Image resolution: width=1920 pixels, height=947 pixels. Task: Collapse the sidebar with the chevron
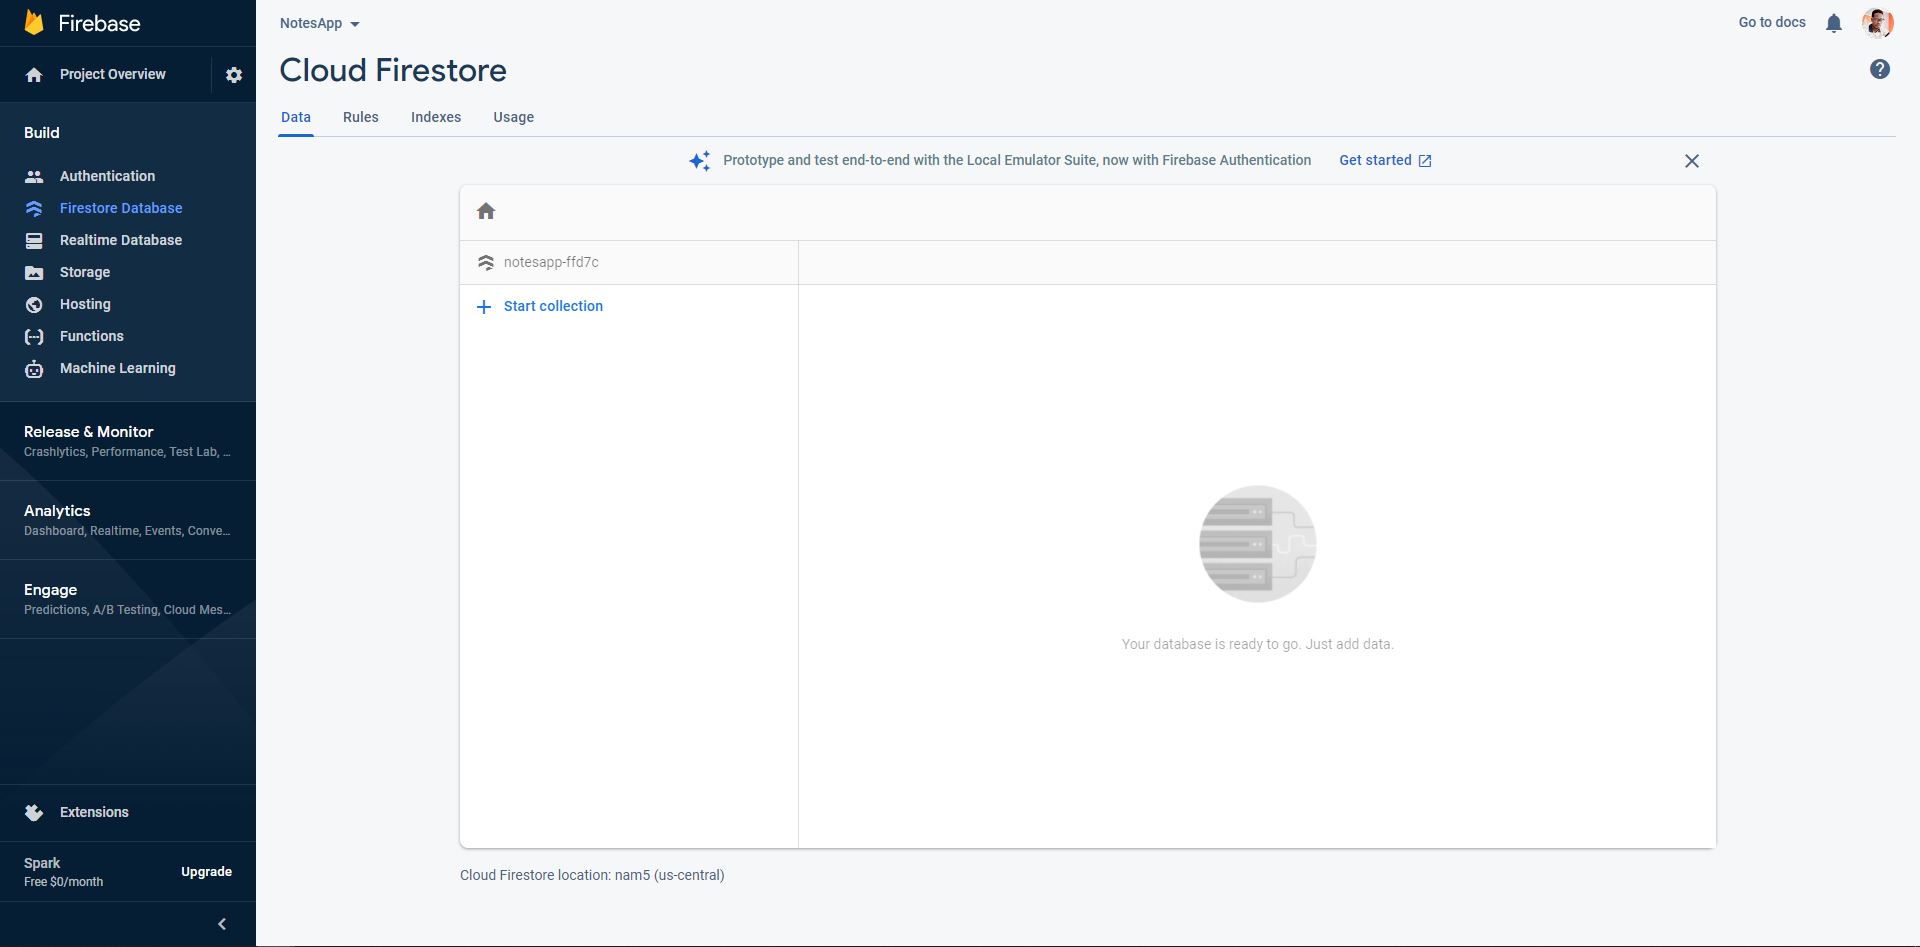coord(222,924)
